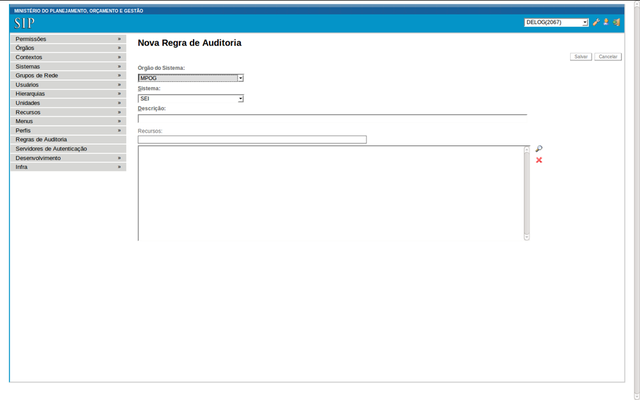Expand the Usuários sidebar menu
640x400 pixels.
[68, 85]
